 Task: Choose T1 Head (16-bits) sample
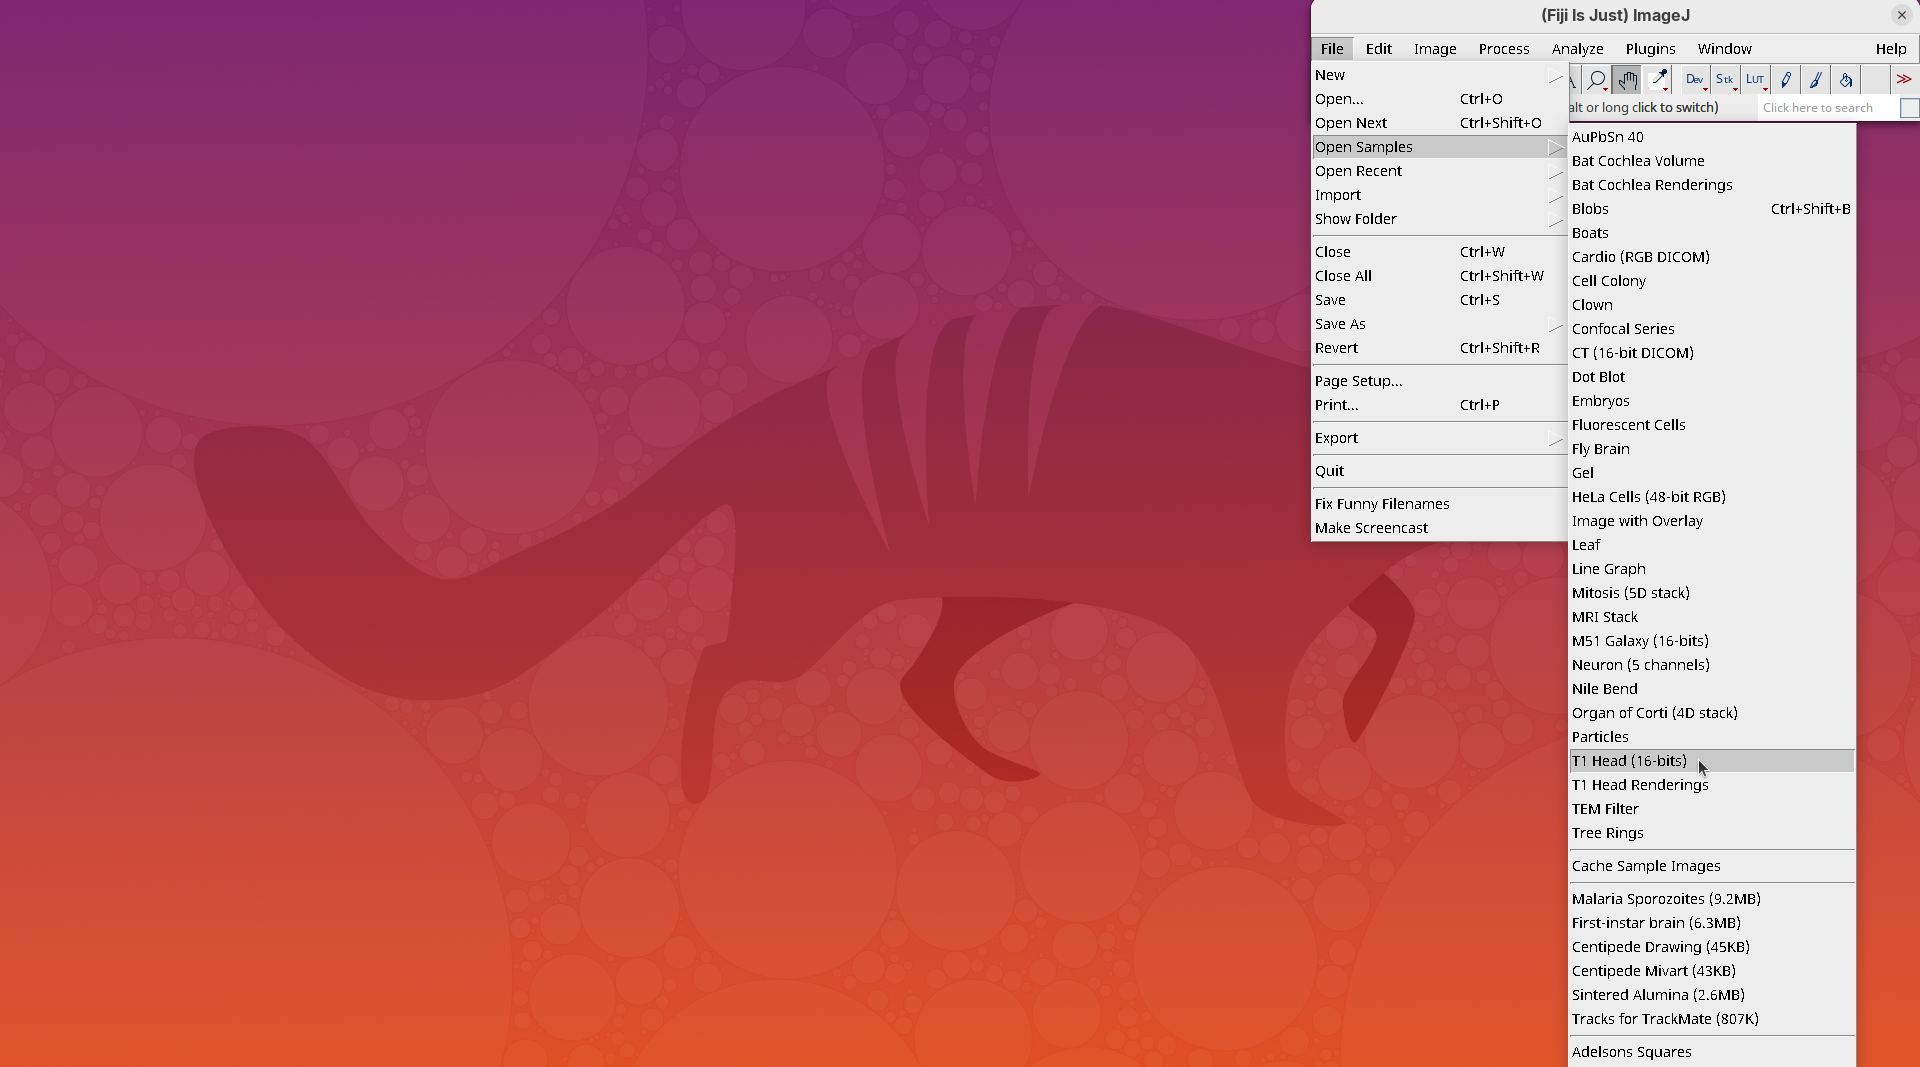tap(1629, 761)
